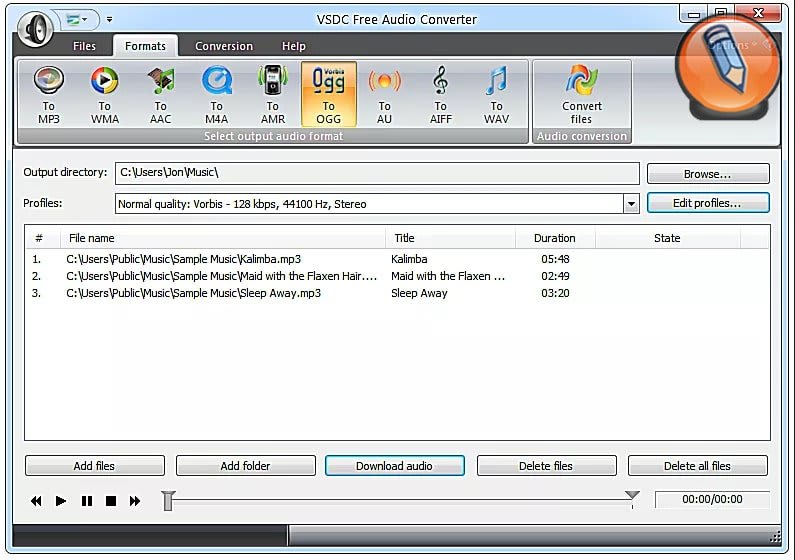Sort by the Title column header
The width and height of the screenshot is (795, 560).
pos(451,238)
